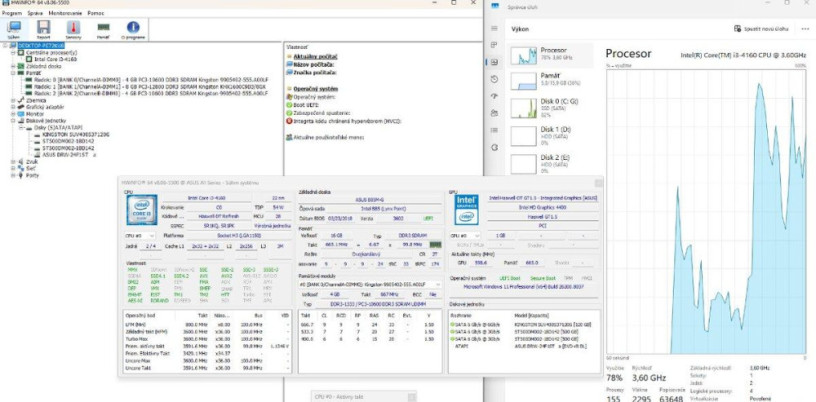Collapse the Centrálna procesor(y) tree node
Viewport: 816px width, 402px height.
(14, 53)
